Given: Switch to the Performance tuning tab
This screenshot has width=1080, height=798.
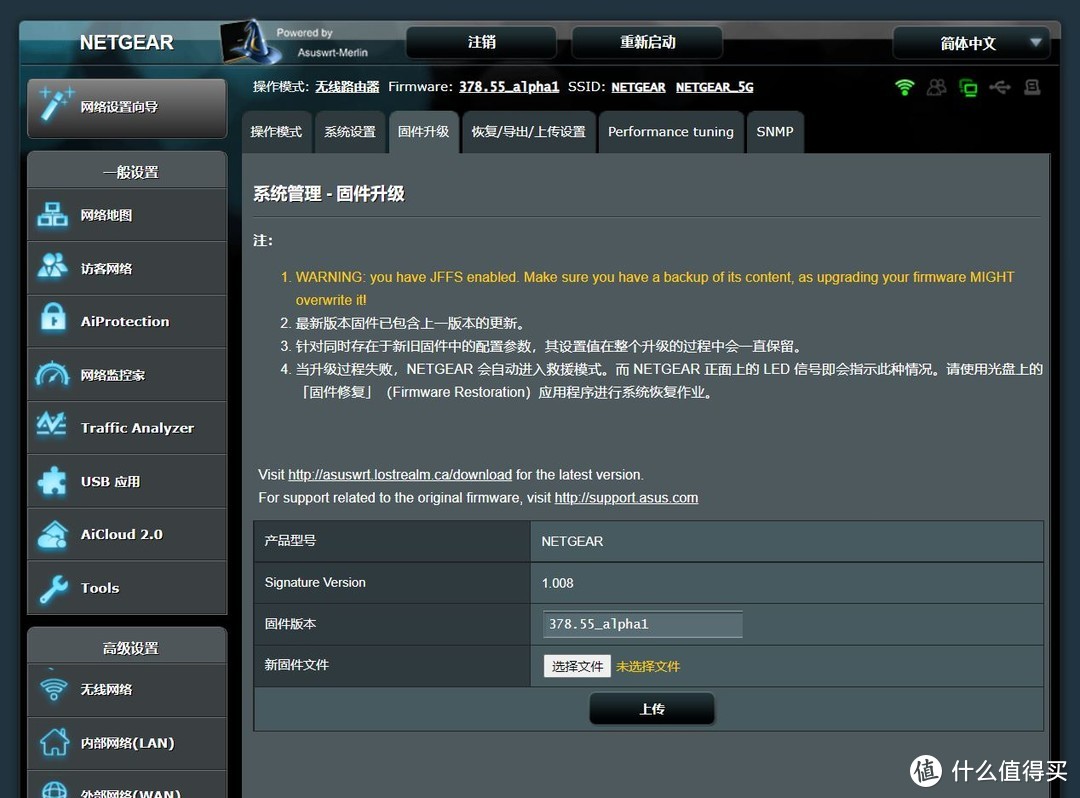Looking at the screenshot, I should click(670, 131).
